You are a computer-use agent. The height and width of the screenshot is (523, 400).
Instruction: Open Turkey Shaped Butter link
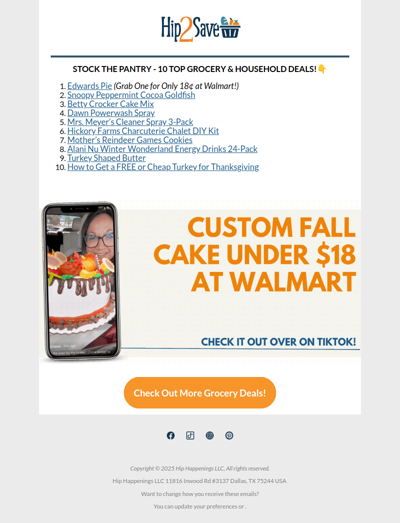(x=106, y=158)
